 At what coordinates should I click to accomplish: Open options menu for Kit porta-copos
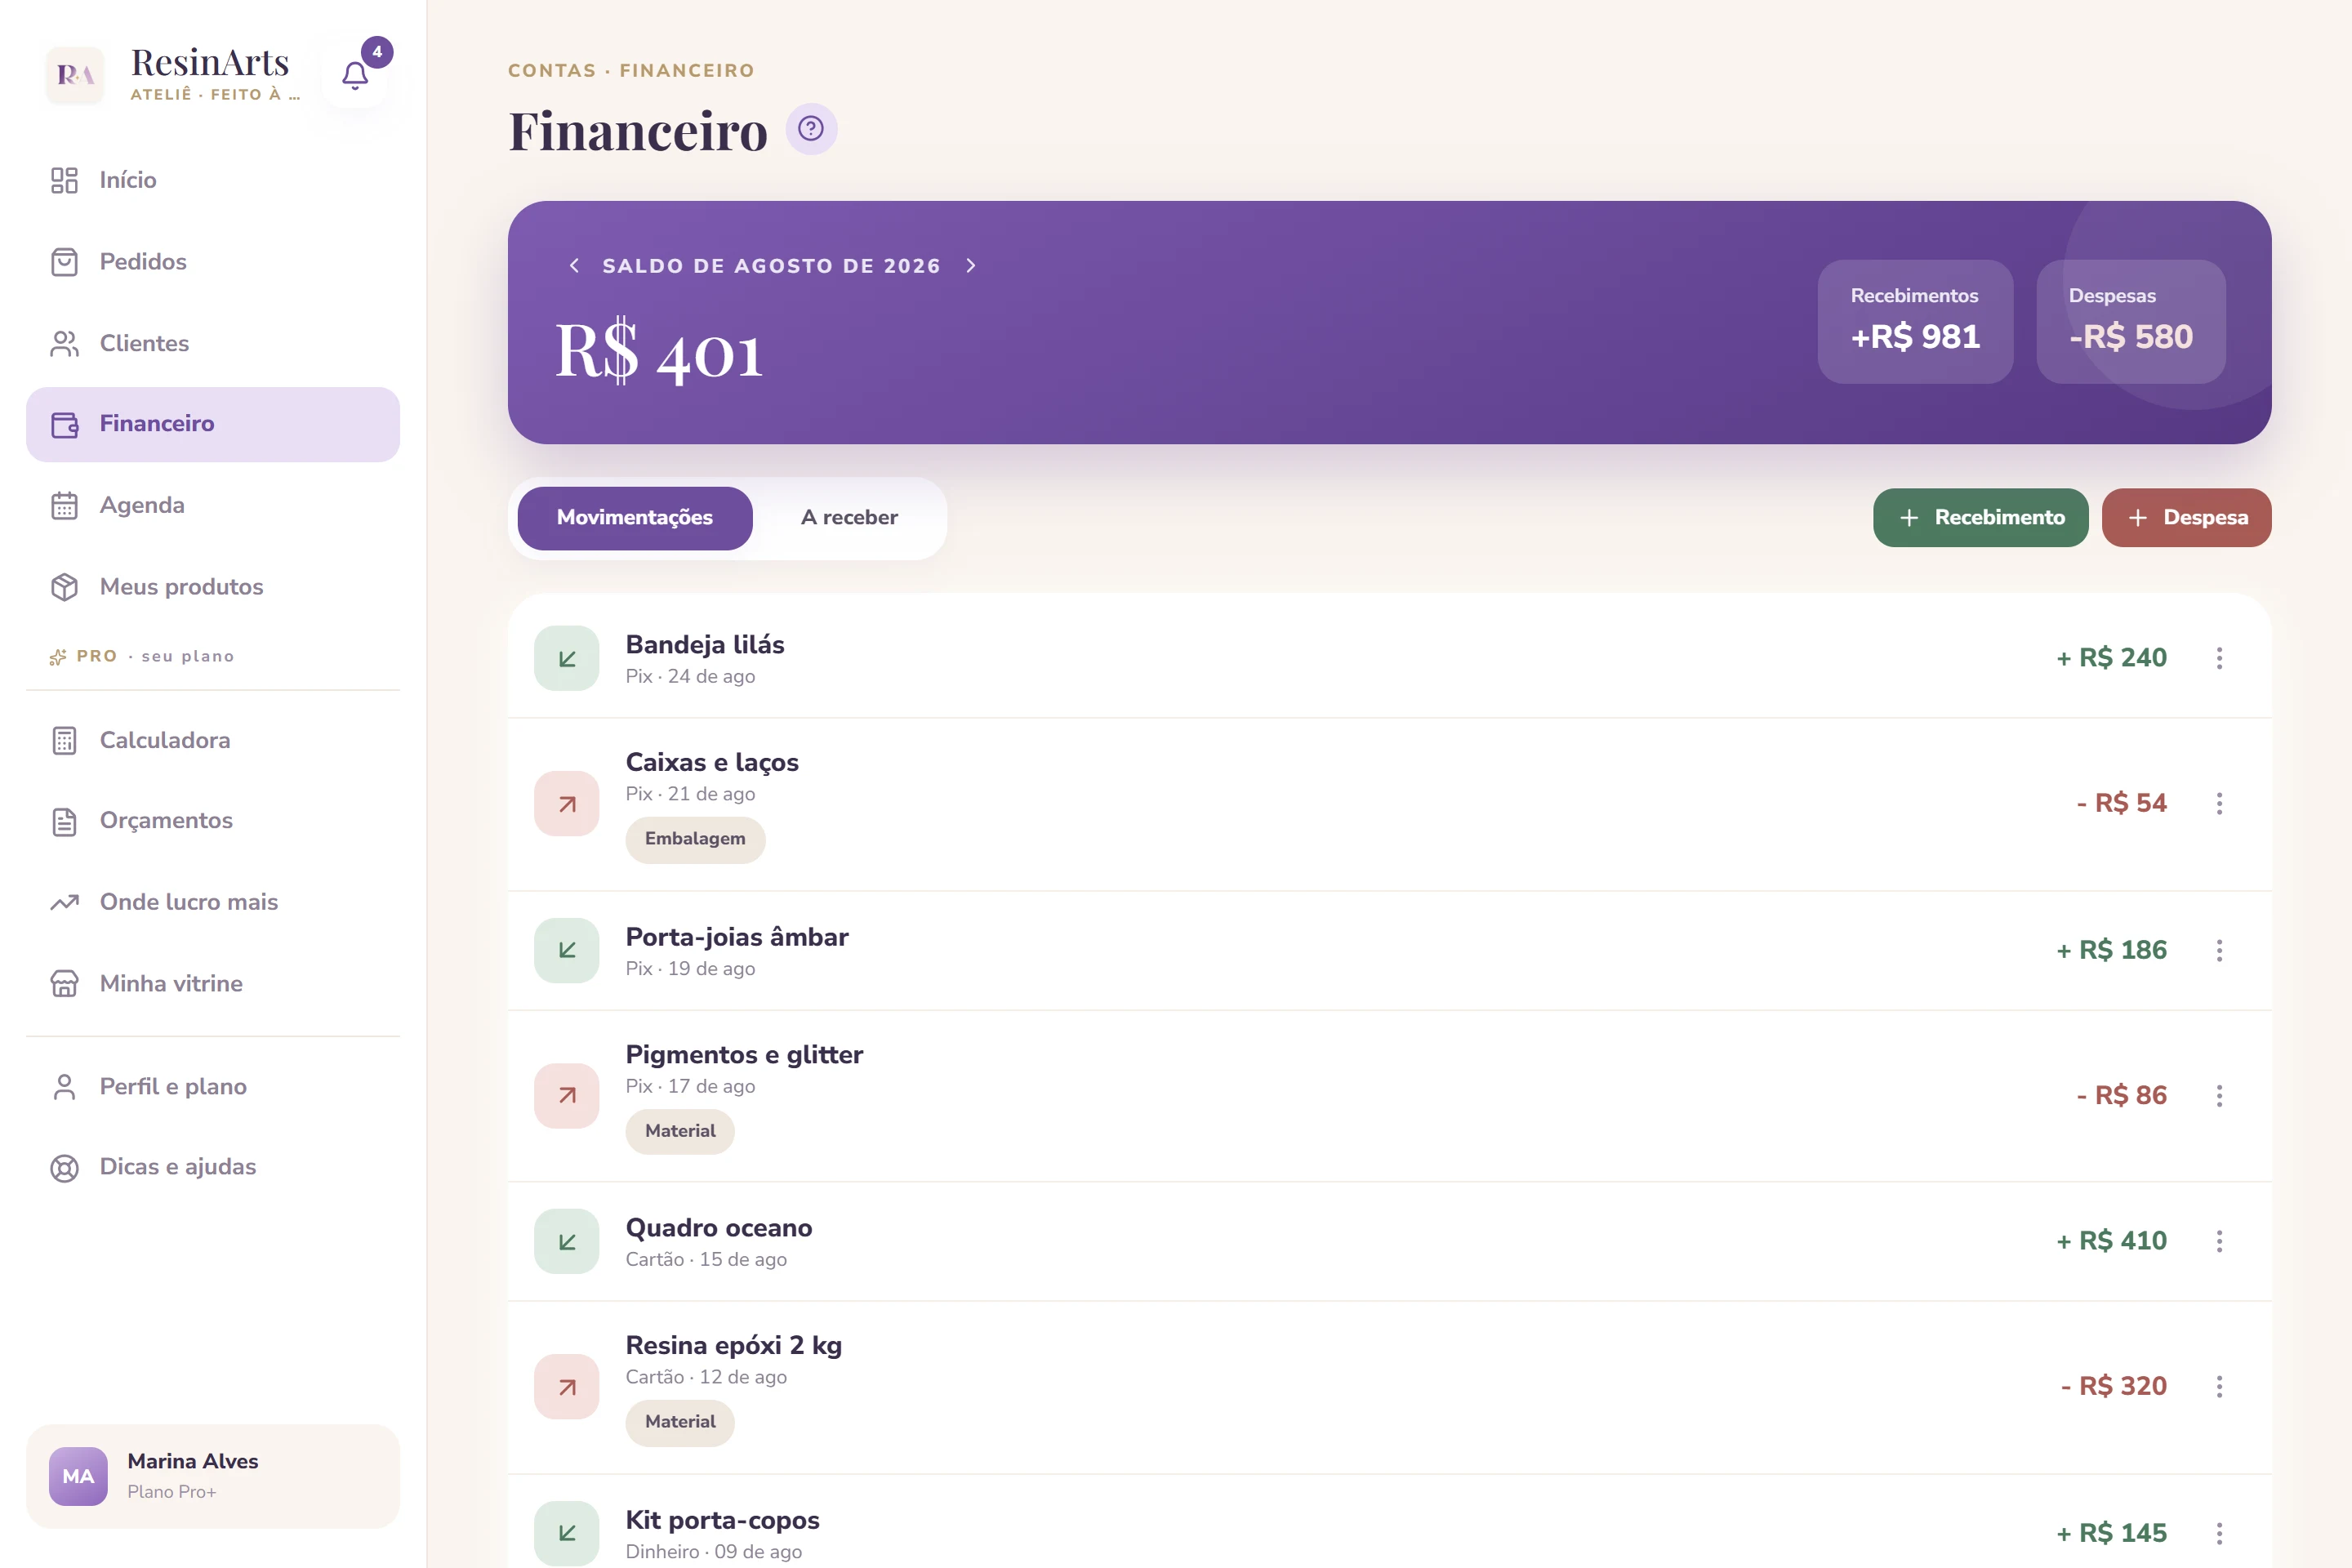point(2219,1533)
